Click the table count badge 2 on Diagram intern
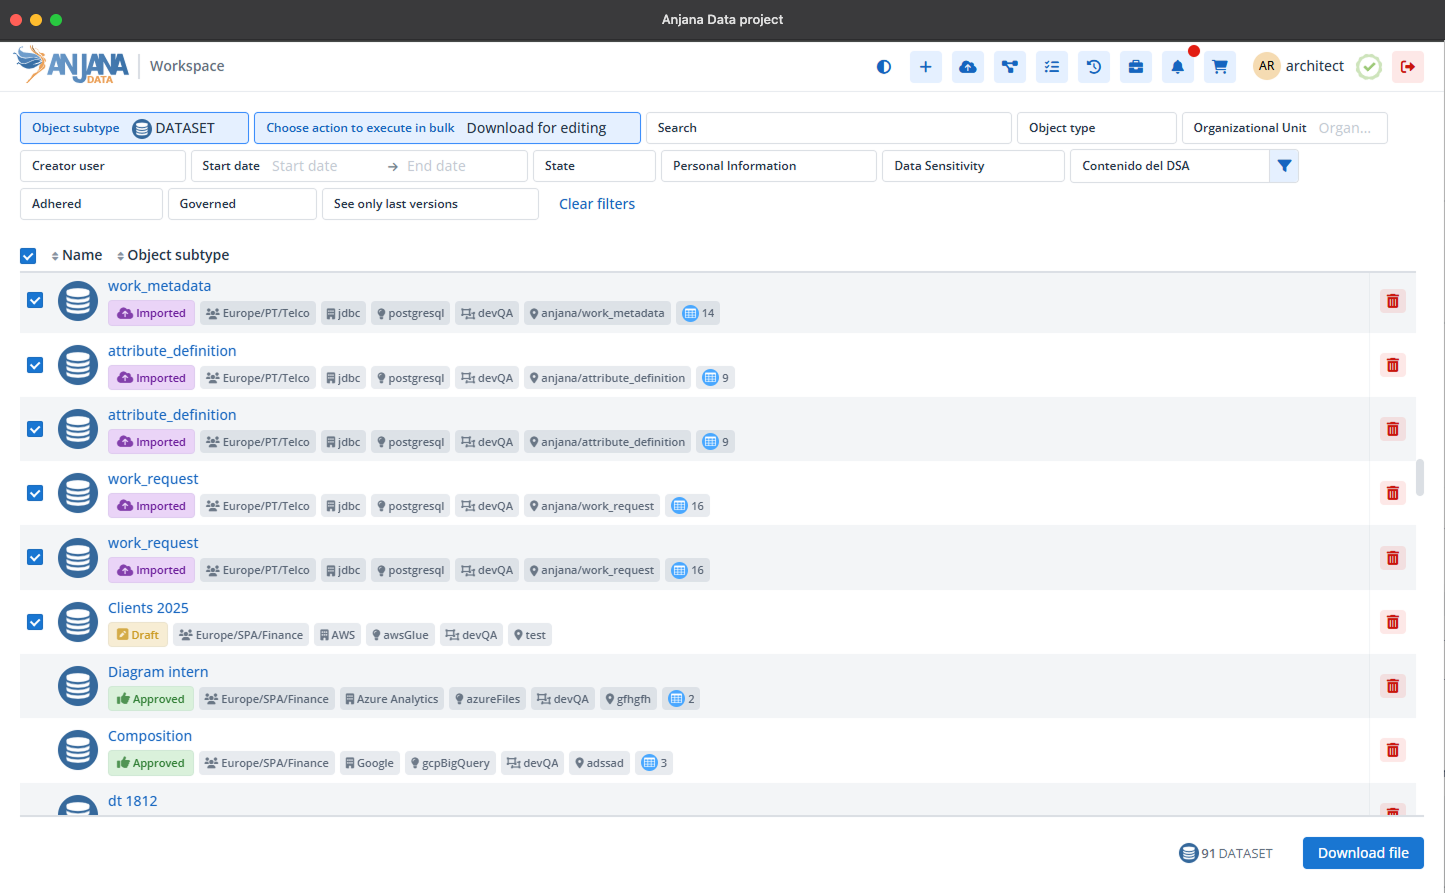The height and width of the screenshot is (893, 1445). pyautogui.click(x=681, y=699)
